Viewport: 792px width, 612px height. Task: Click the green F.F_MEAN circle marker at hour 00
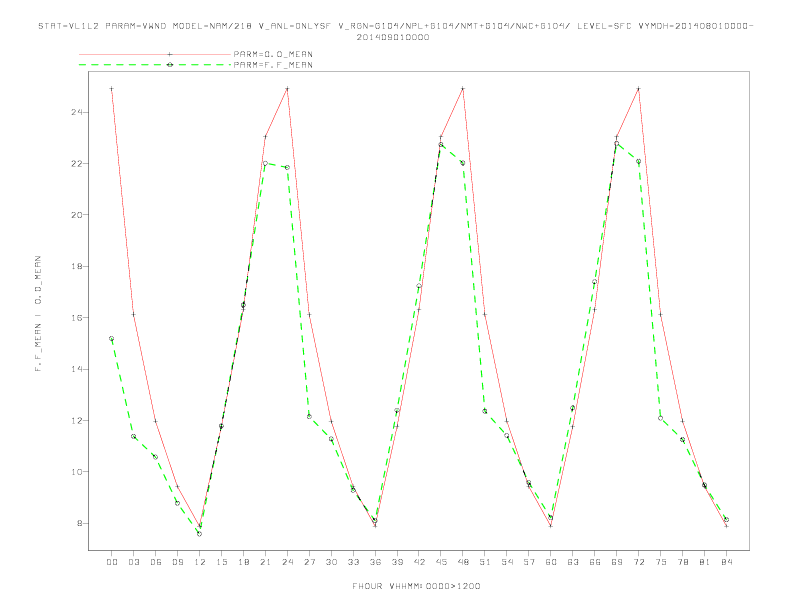[x=112, y=338]
